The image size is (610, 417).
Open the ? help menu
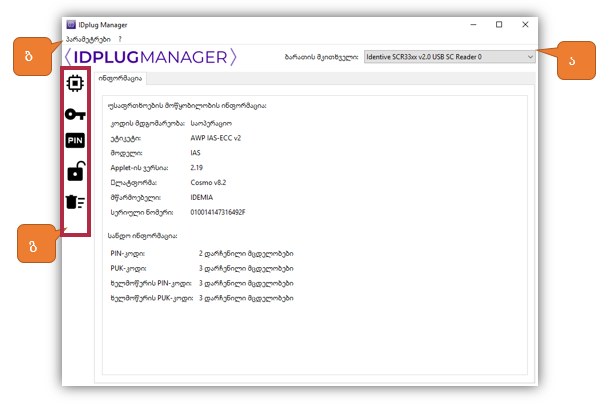click(x=119, y=39)
